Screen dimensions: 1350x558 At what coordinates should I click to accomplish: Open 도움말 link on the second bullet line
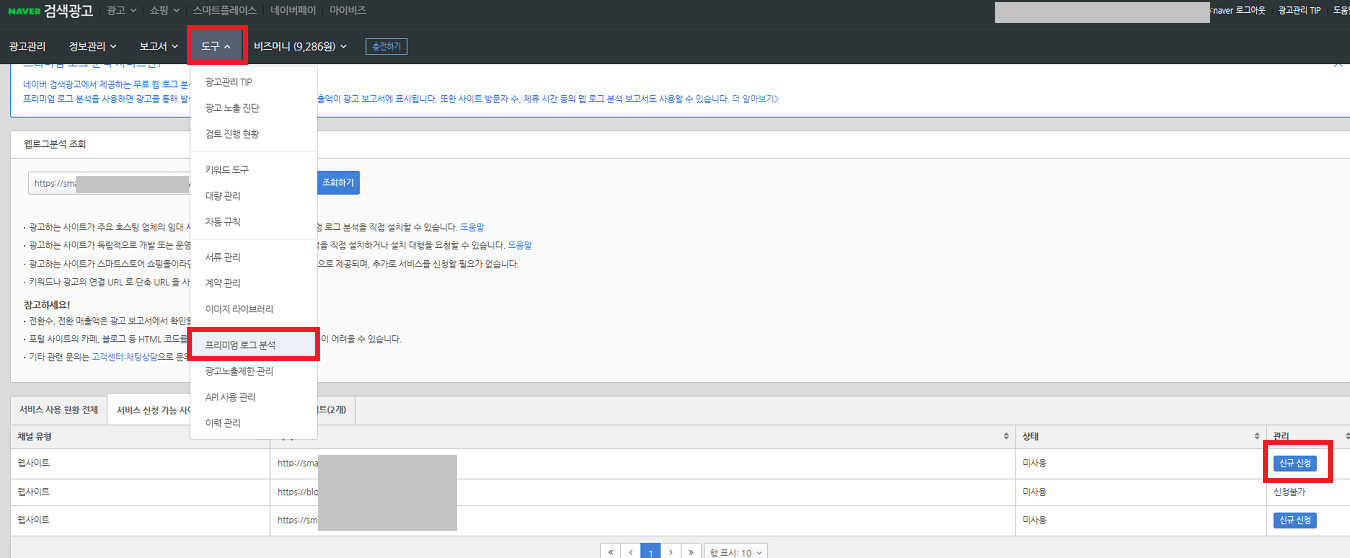(x=520, y=245)
